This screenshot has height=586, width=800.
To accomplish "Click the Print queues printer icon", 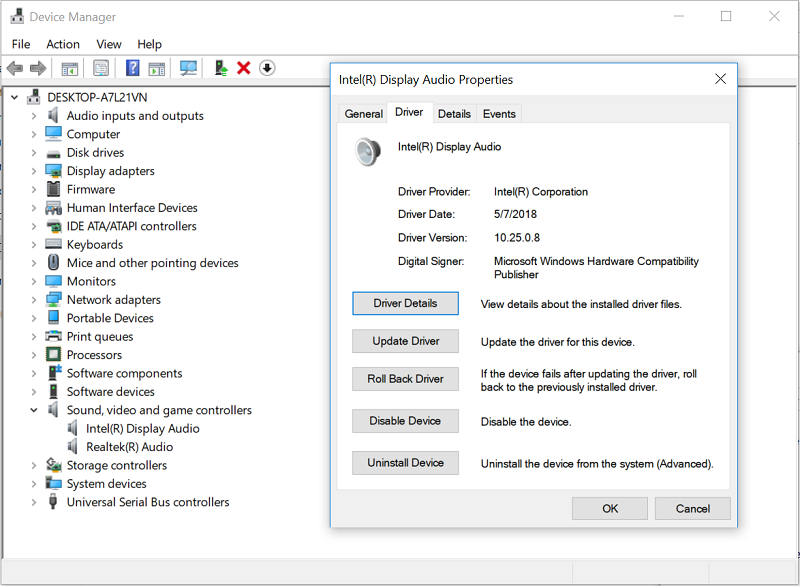I will tap(53, 336).
